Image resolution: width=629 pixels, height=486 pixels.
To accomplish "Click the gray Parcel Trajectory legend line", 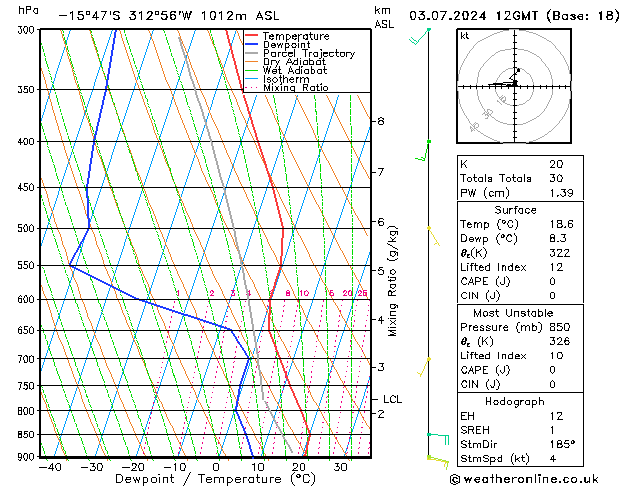I will coord(252,53).
